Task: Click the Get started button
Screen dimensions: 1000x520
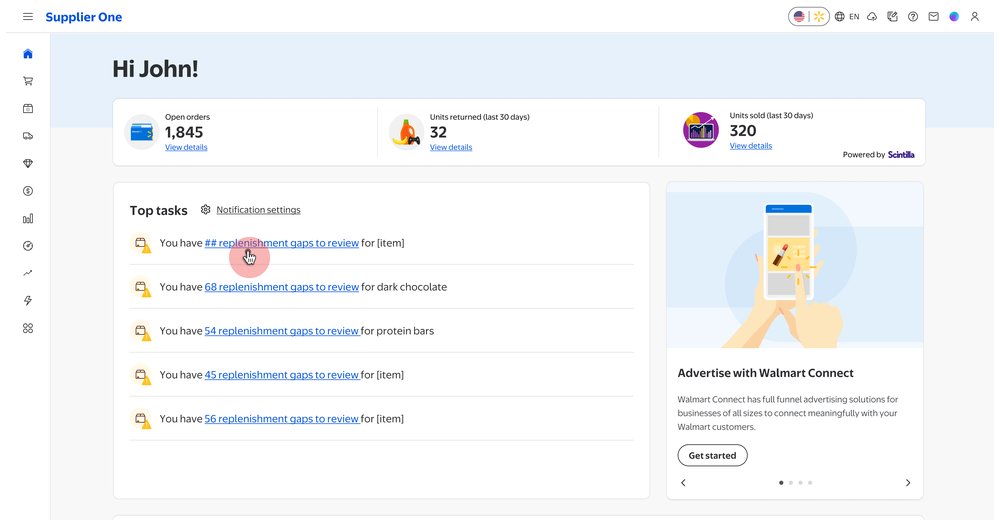Action: coord(712,456)
